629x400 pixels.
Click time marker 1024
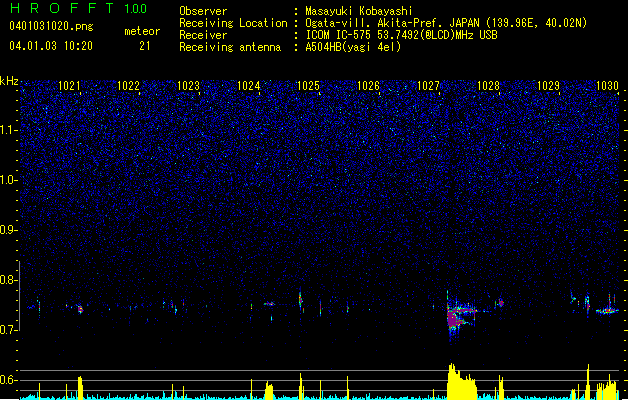point(248,86)
